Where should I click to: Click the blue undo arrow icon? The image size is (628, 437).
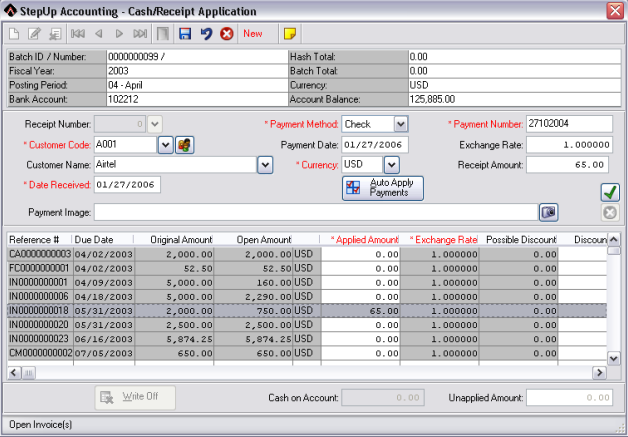[206, 34]
